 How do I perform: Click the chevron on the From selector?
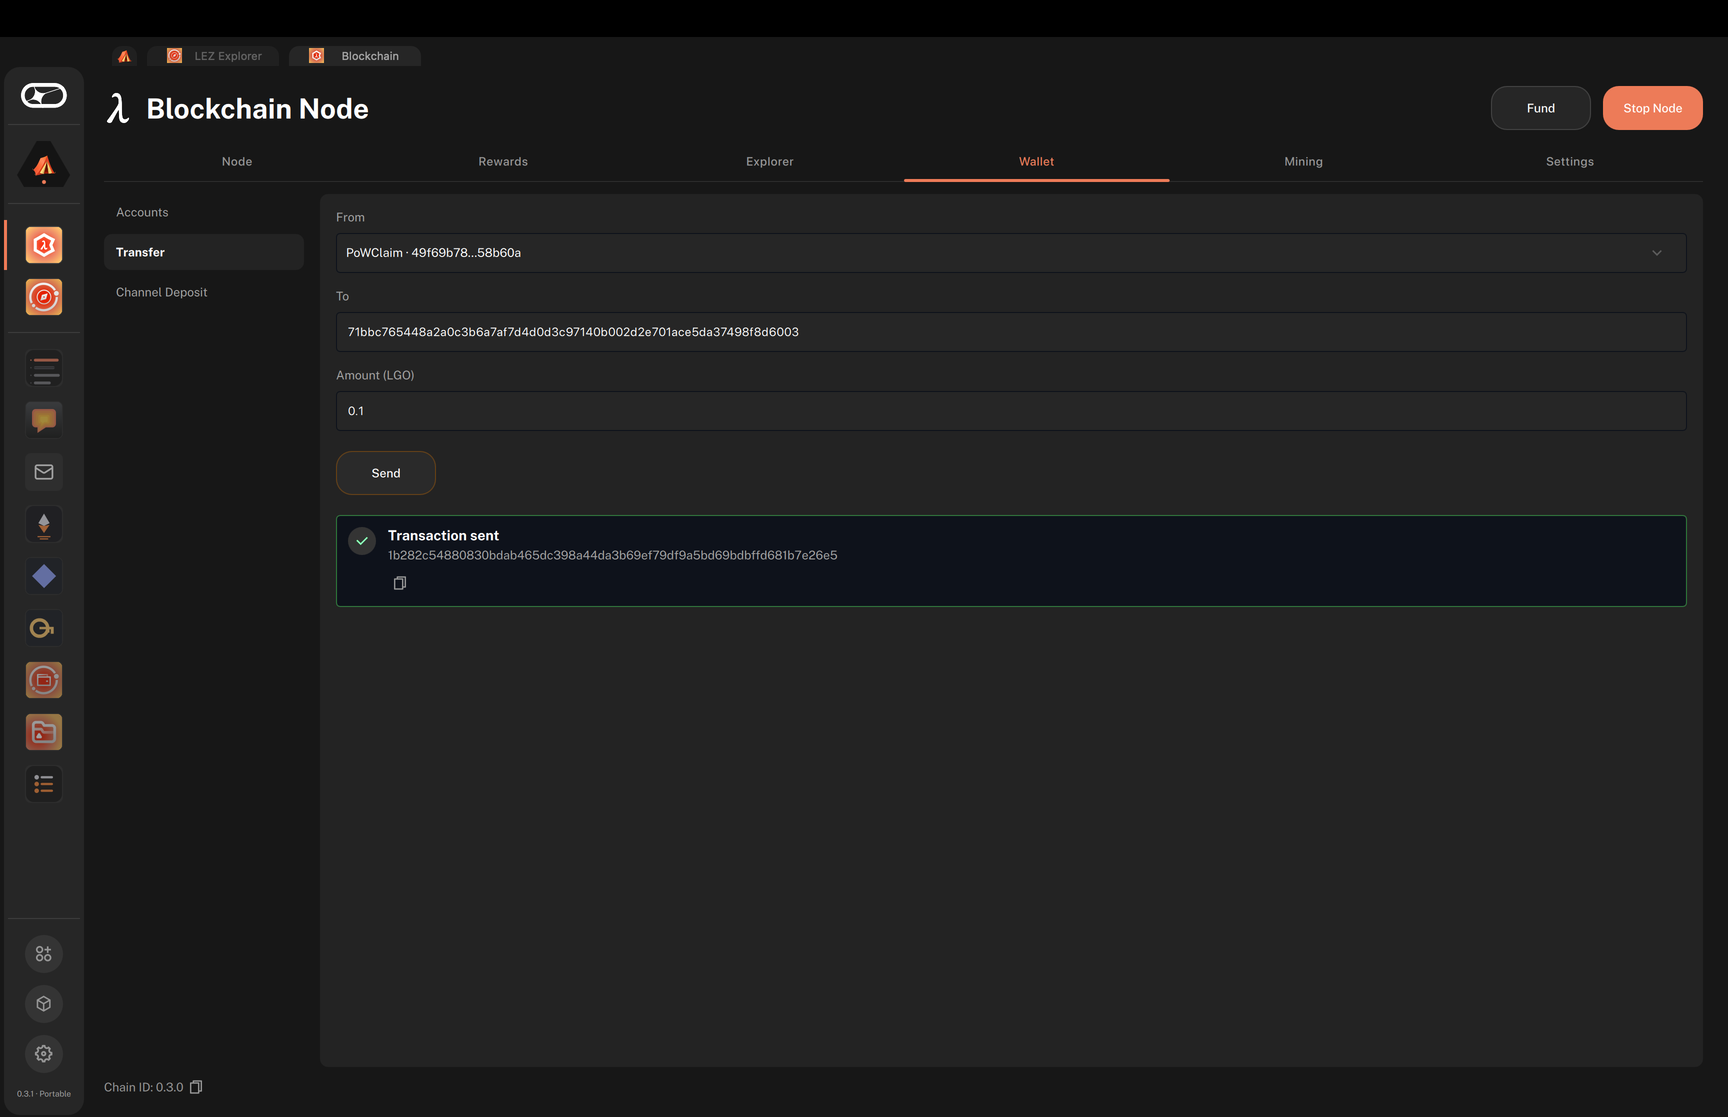[x=1657, y=253]
